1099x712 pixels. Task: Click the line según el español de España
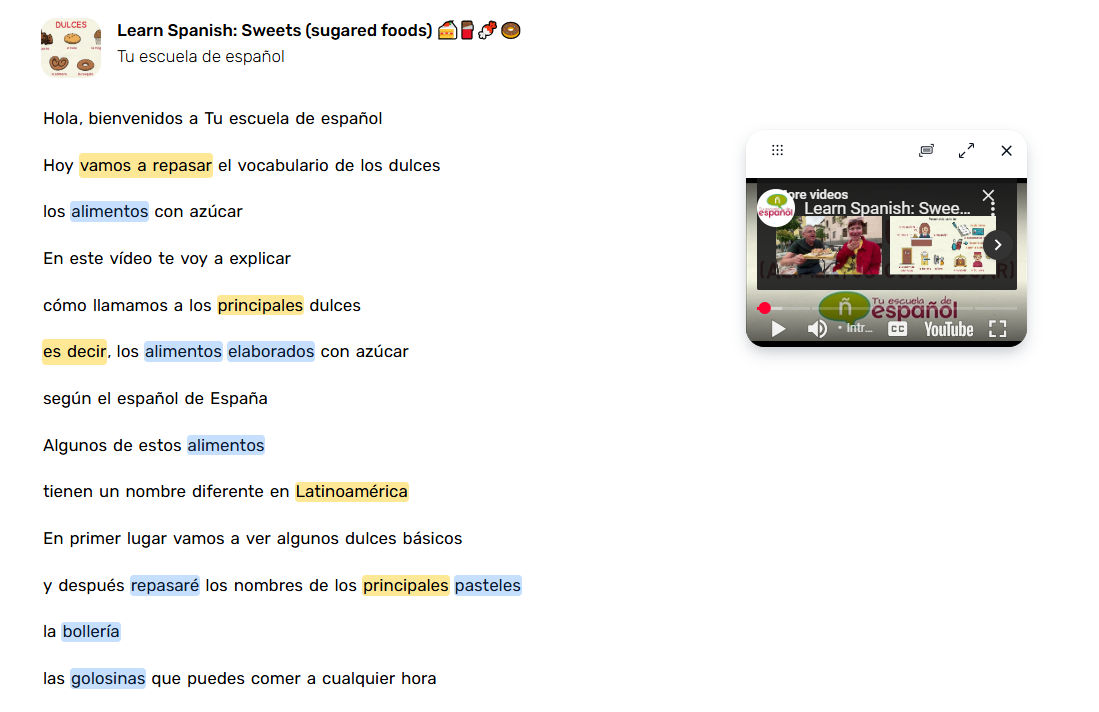[x=155, y=399]
